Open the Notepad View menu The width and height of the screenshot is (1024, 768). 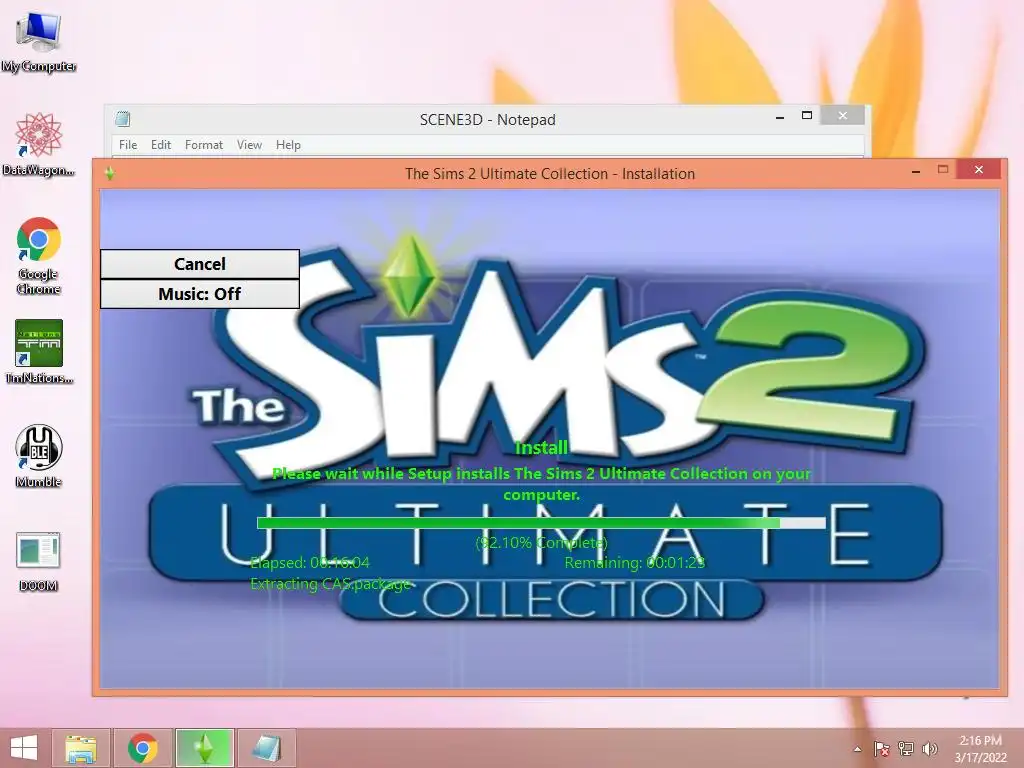tap(249, 144)
